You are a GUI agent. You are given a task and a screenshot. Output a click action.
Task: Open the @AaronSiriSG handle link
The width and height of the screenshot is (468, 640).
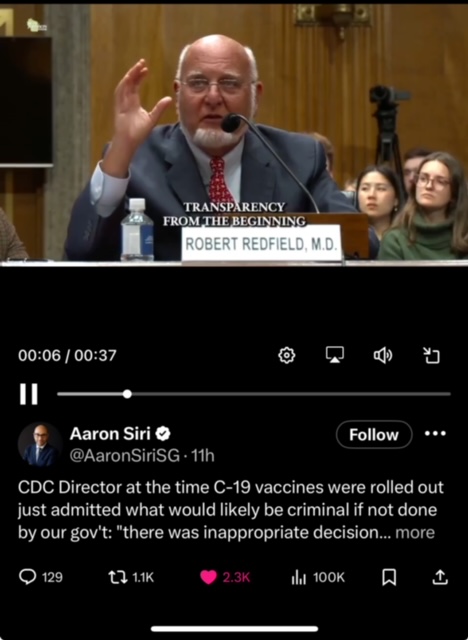(124, 456)
